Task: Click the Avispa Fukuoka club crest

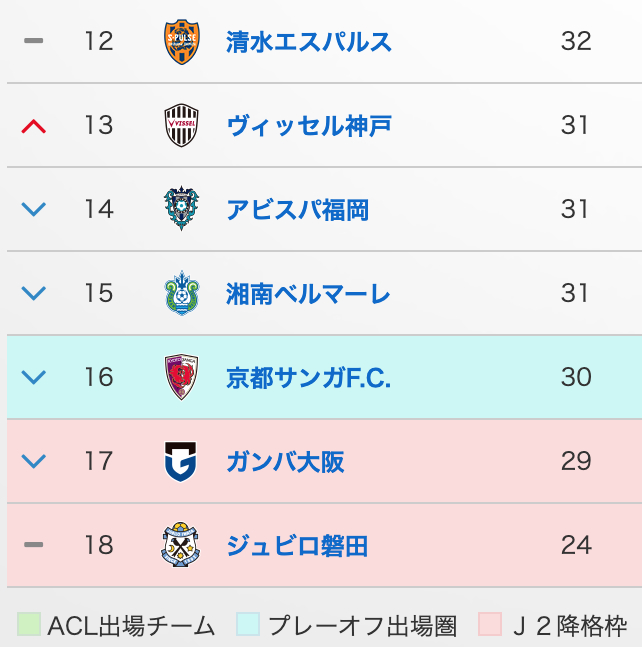Action: pyautogui.click(x=182, y=210)
